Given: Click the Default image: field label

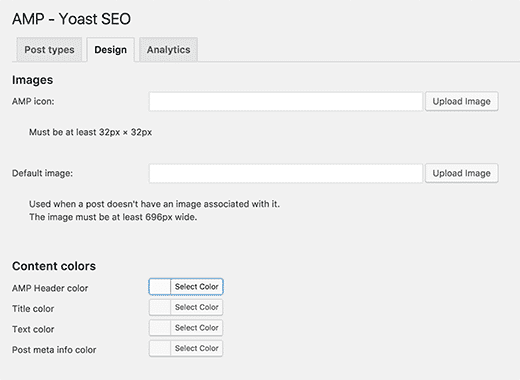Looking at the screenshot, I should click(42, 173).
